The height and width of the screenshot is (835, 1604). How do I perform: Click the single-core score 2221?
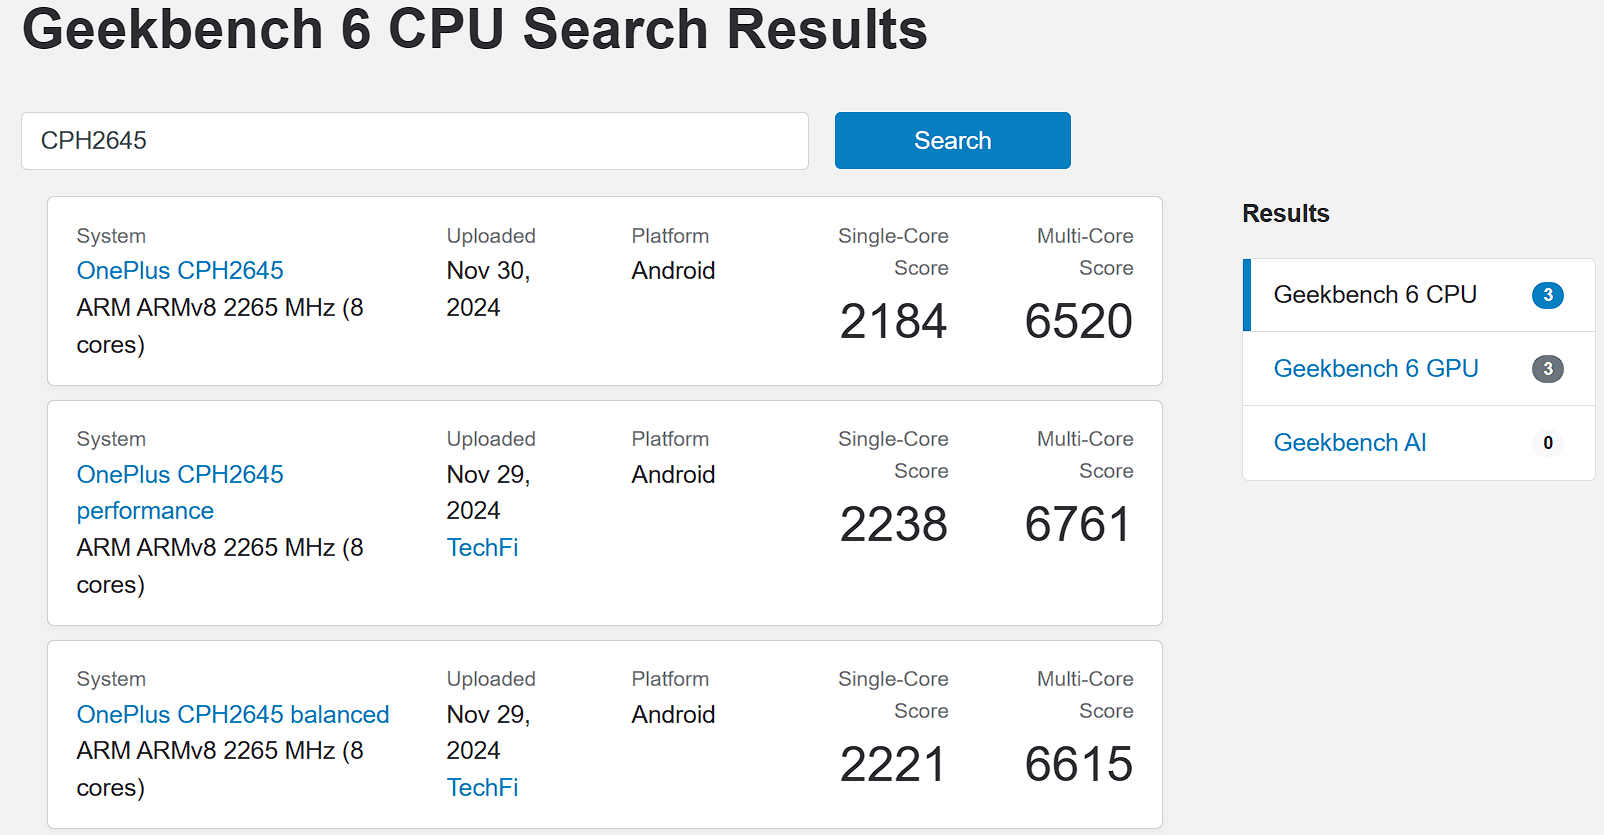click(893, 765)
